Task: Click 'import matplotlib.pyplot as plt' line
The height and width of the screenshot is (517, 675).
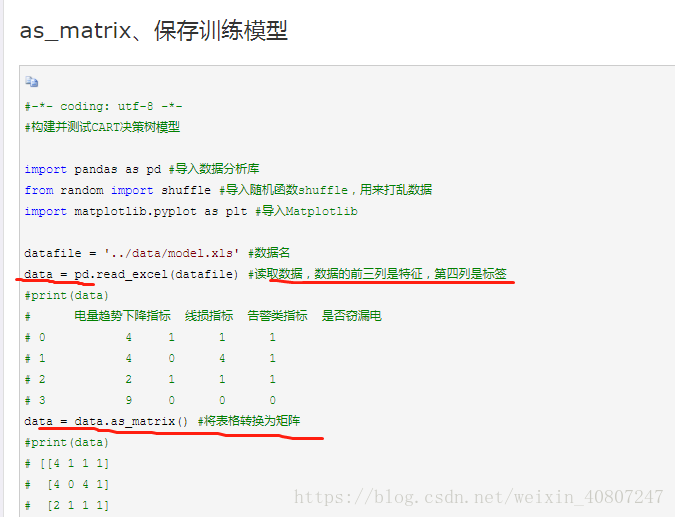Action: click(136, 211)
